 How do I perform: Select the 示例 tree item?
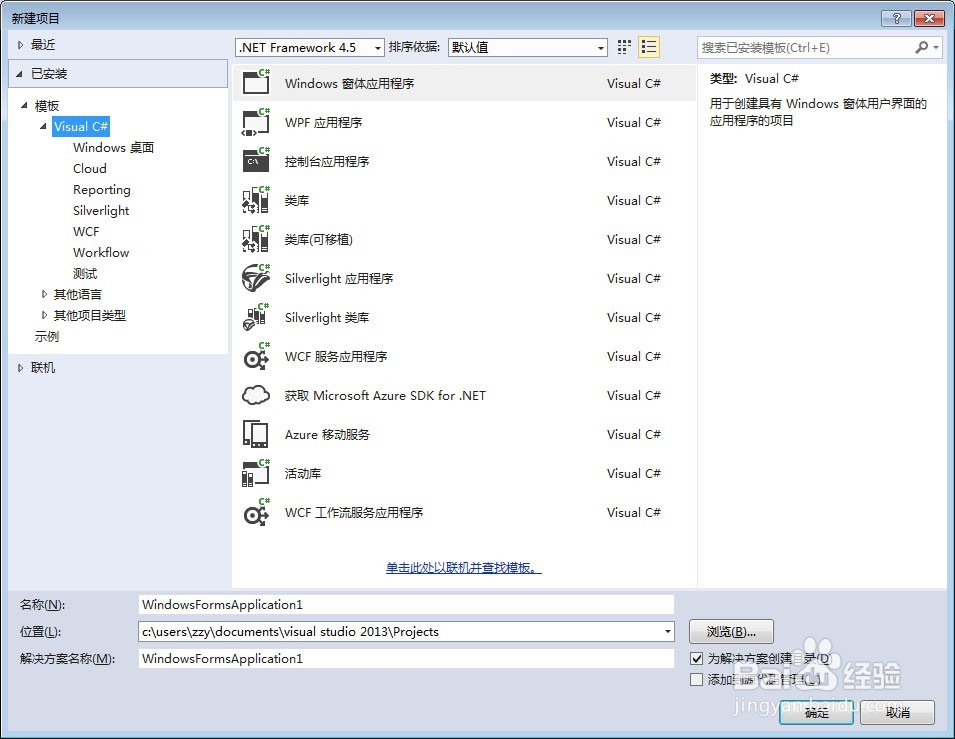(x=47, y=336)
